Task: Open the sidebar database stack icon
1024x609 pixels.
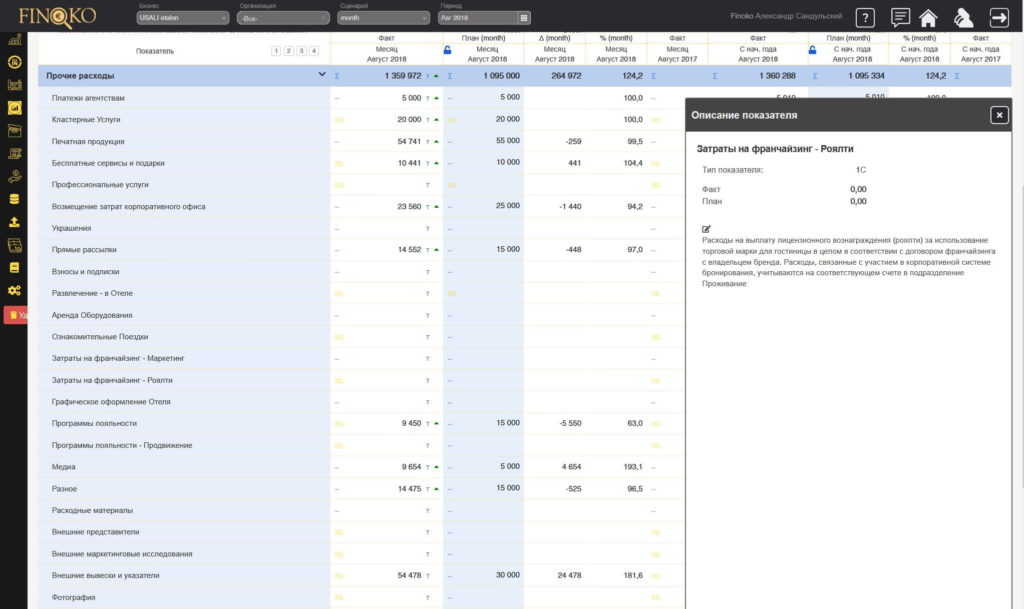Action: click(x=14, y=199)
